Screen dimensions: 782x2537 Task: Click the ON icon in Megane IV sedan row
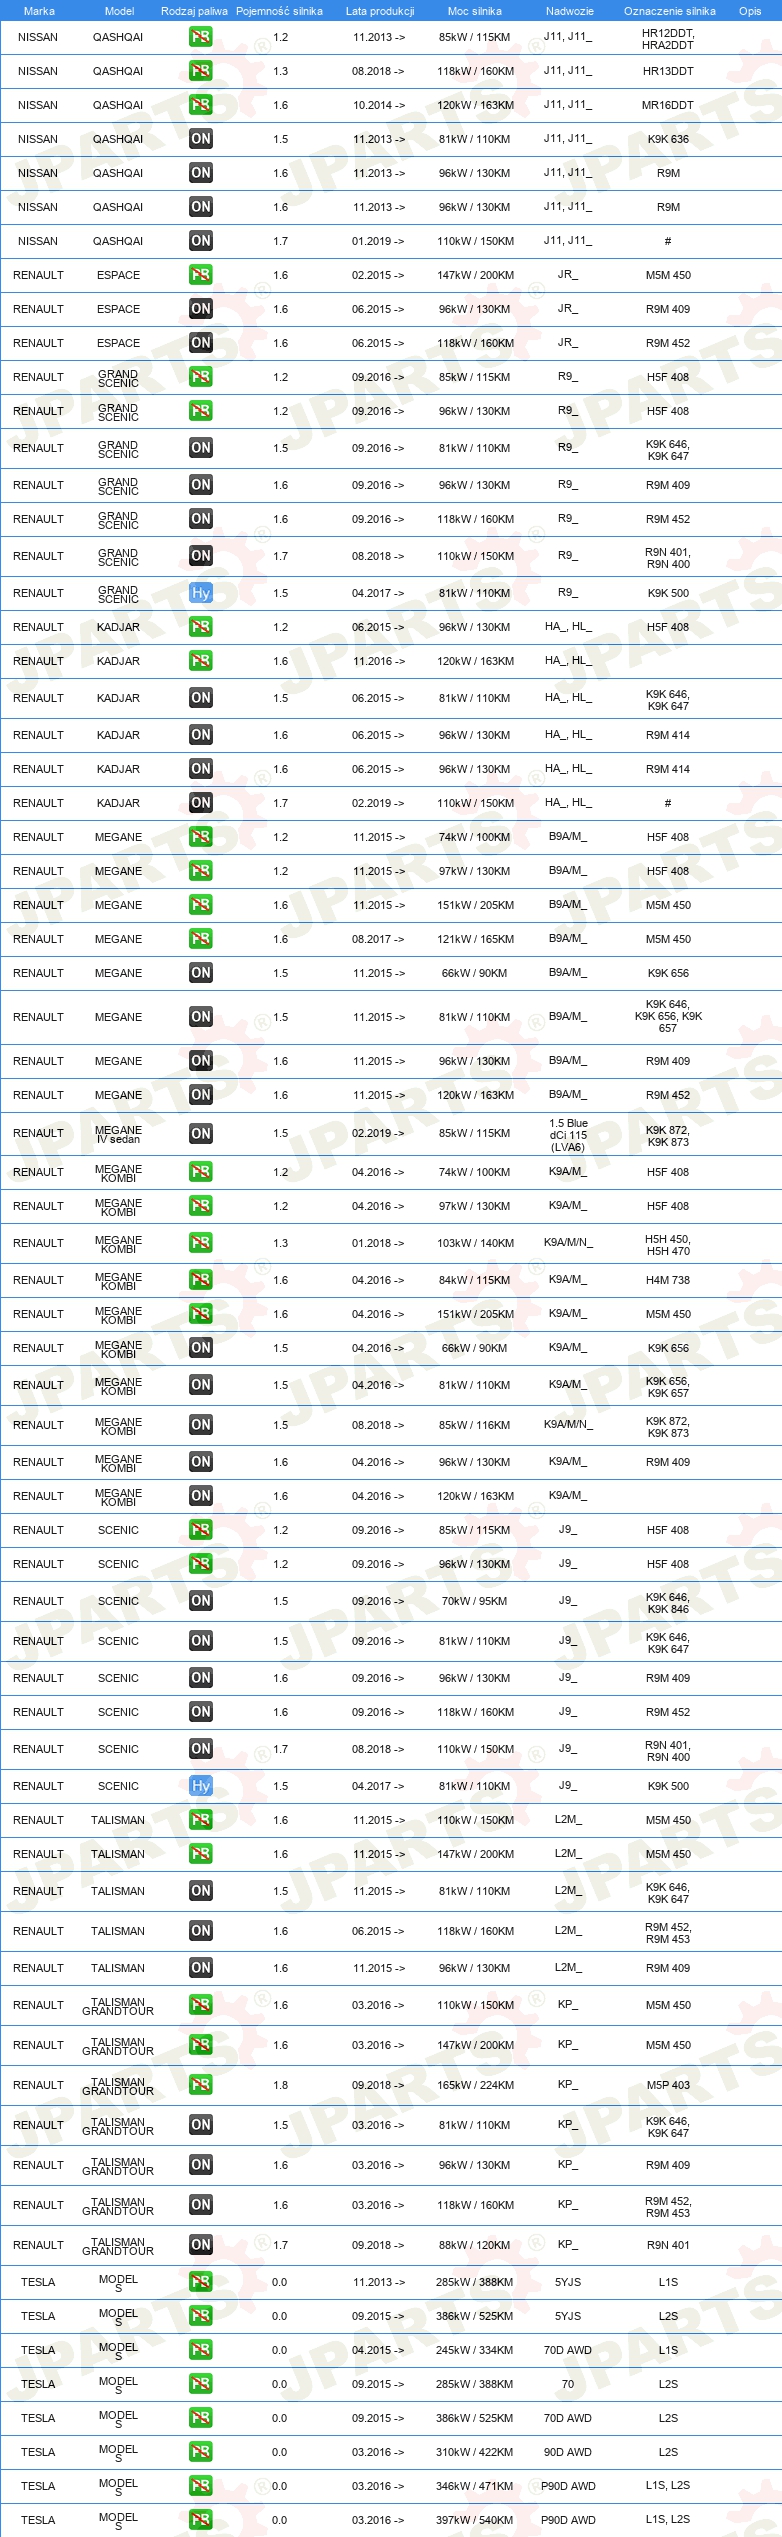pyautogui.click(x=201, y=1134)
